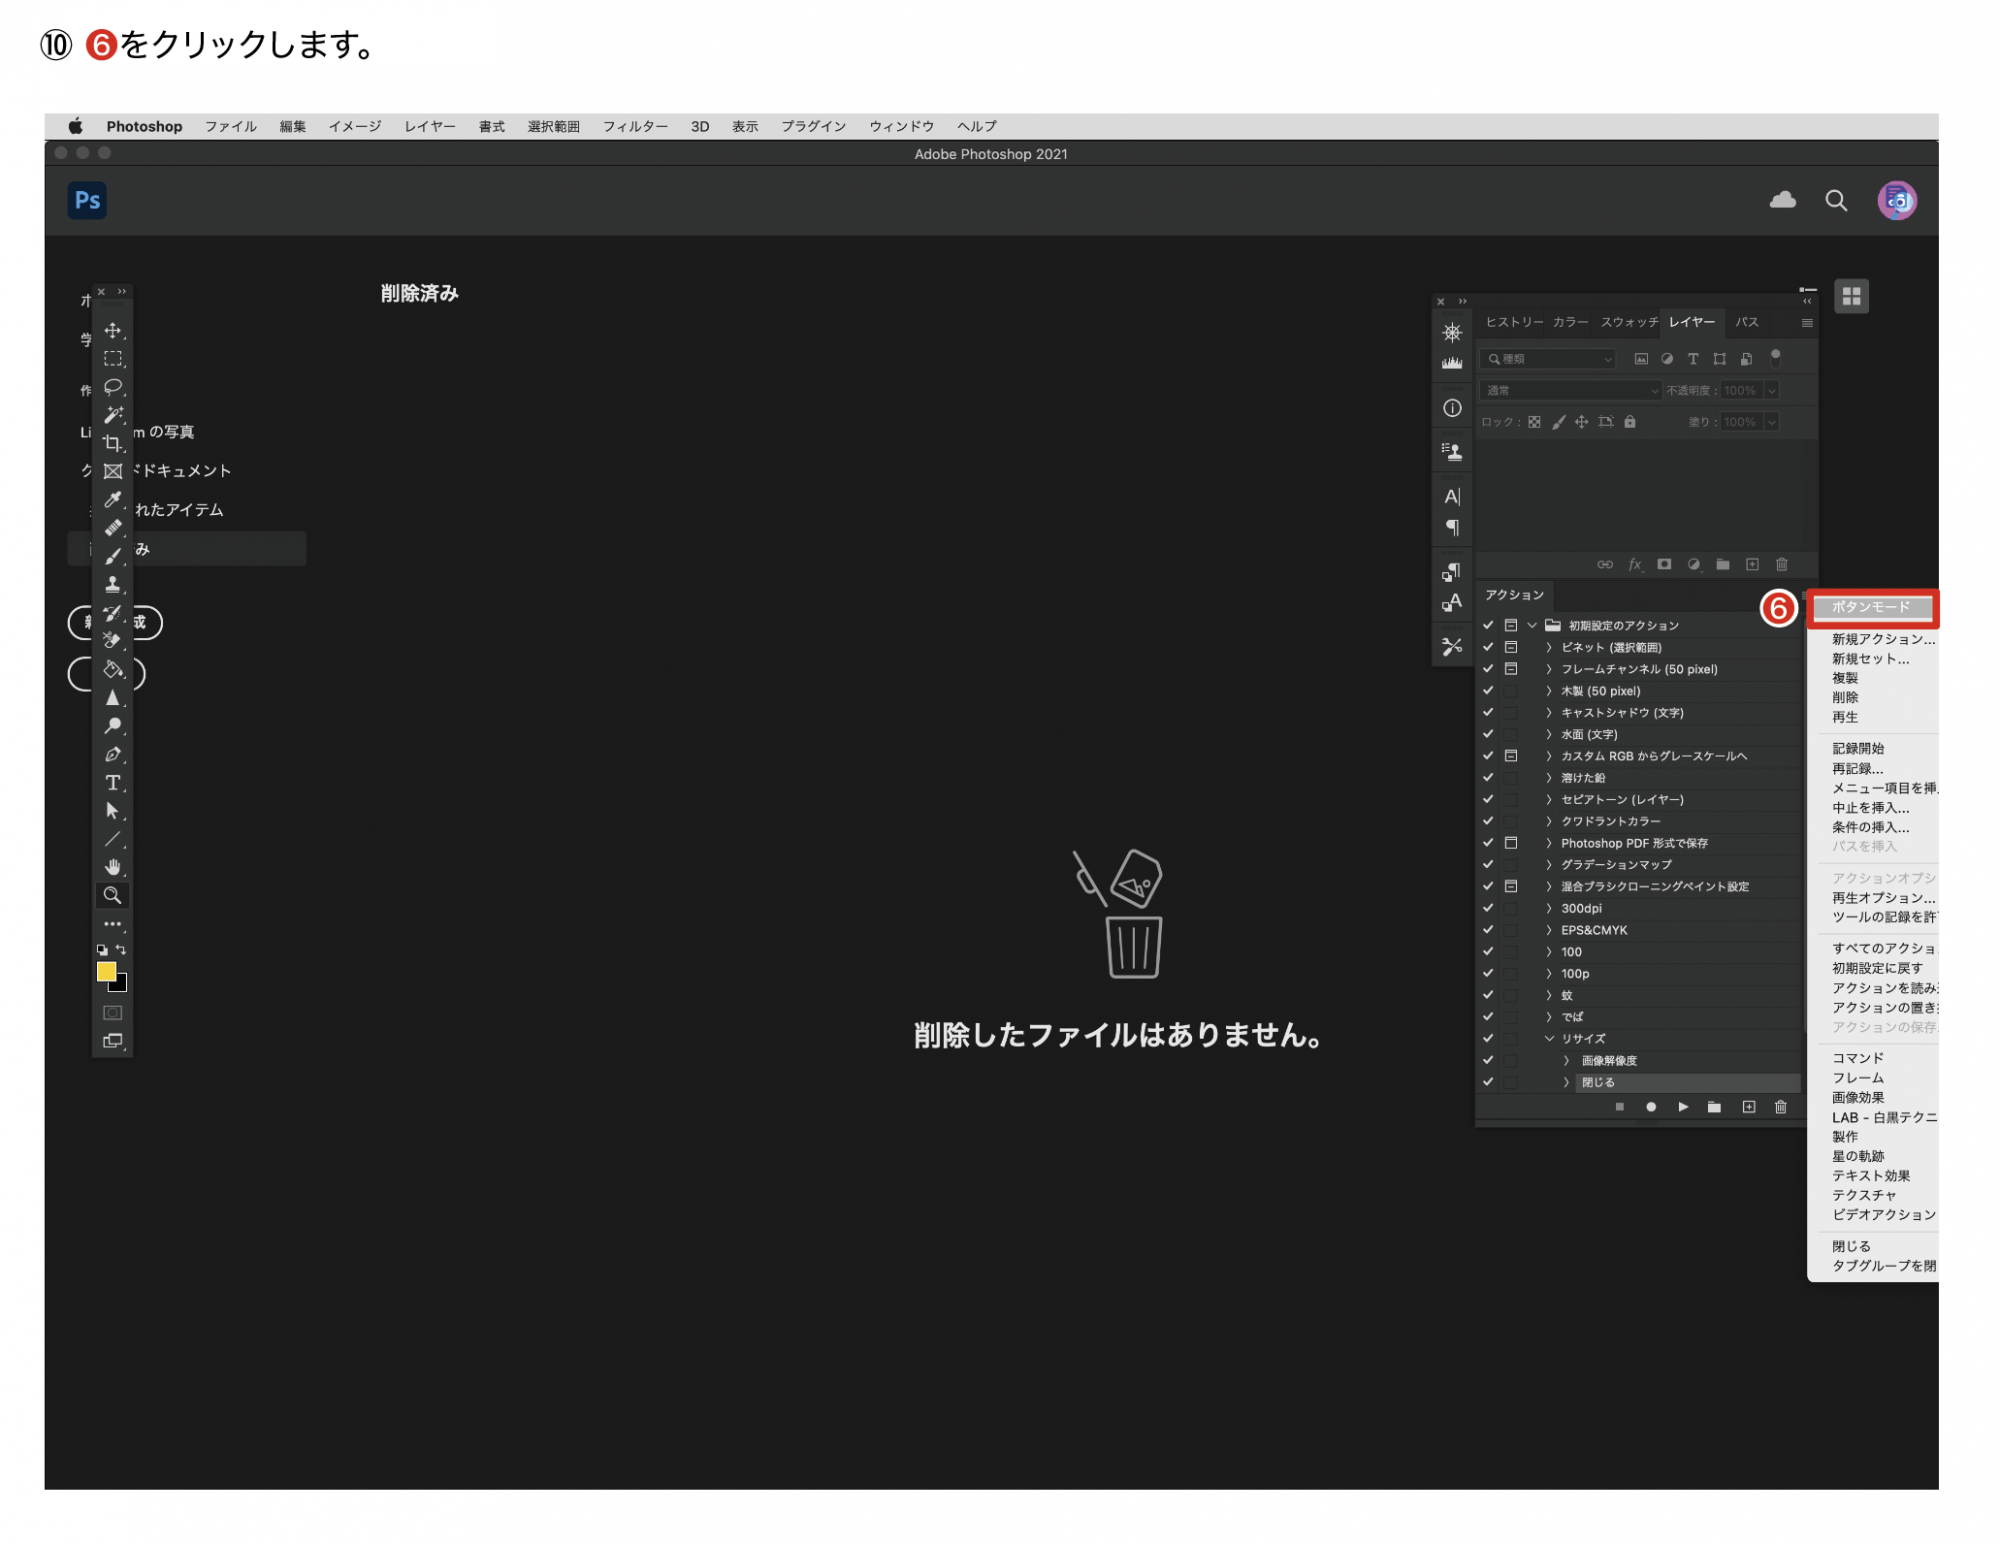Switch to the ヒストリー tab
The image size is (2000, 1544).
[x=1514, y=322]
